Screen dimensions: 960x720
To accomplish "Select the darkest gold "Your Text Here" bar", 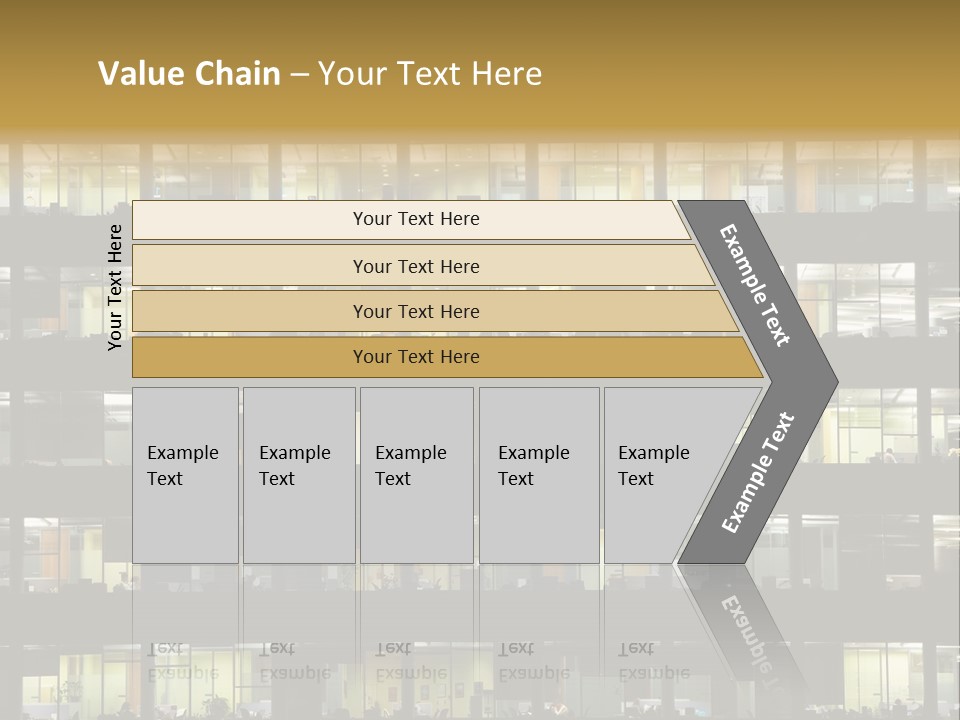I will [x=415, y=357].
